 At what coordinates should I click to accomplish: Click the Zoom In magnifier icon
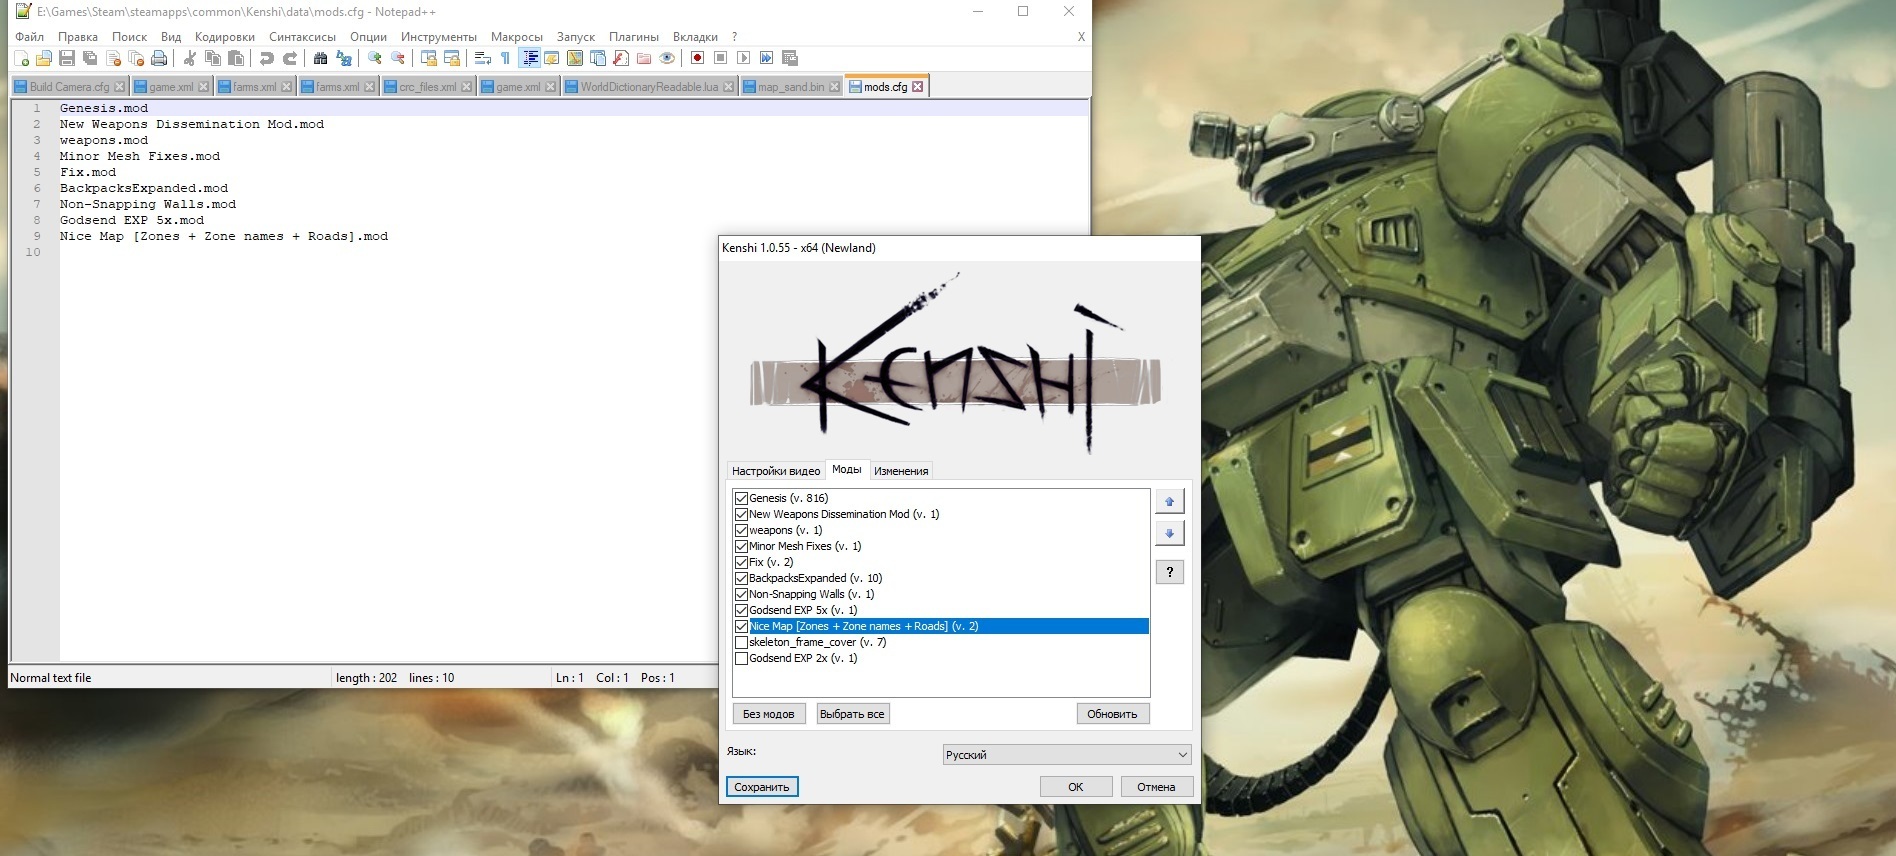pyautogui.click(x=374, y=58)
